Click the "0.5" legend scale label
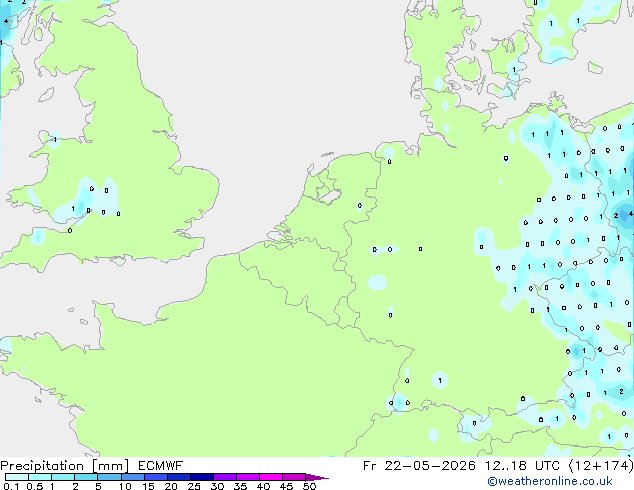Image resolution: width=634 pixels, height=490 pixels. point(35,486)
